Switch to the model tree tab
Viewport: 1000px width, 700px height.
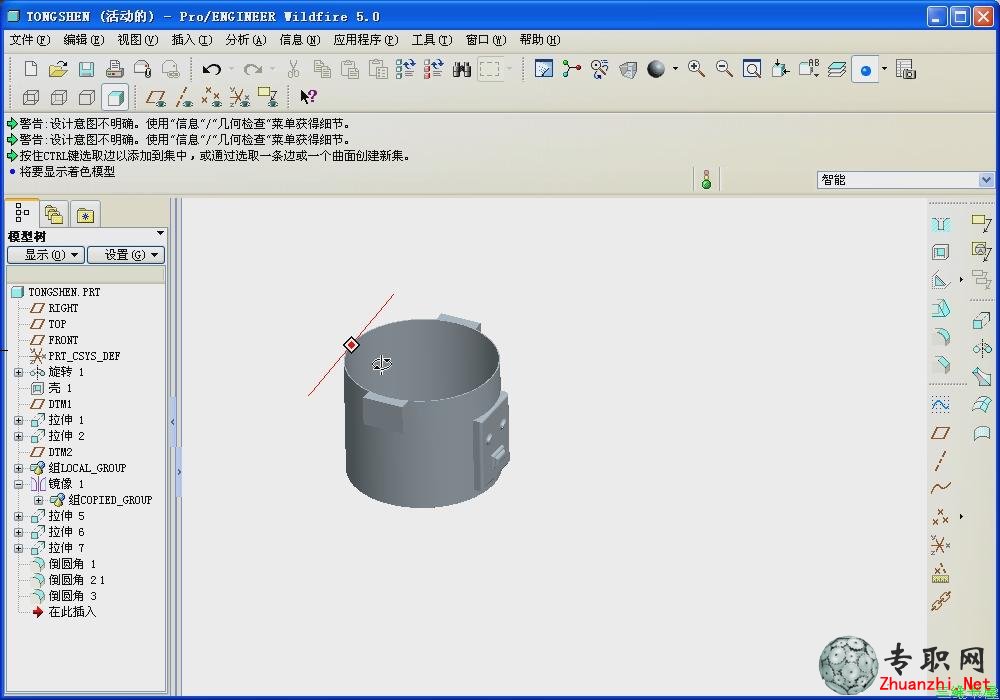coord(22,213)
